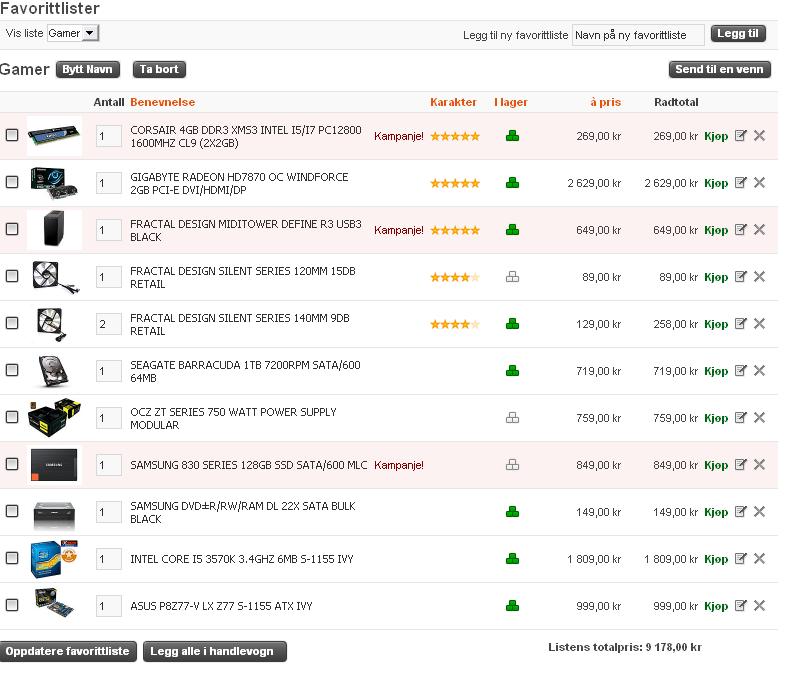Click Kjøp link for Gigabyte Radeon HD7870
The height and width of the screenshot is (680, 801).
pos(716,183)
